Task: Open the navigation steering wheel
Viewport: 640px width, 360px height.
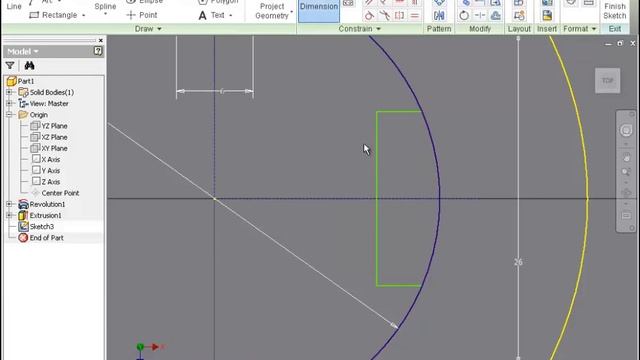Action: tap(626, 131)
